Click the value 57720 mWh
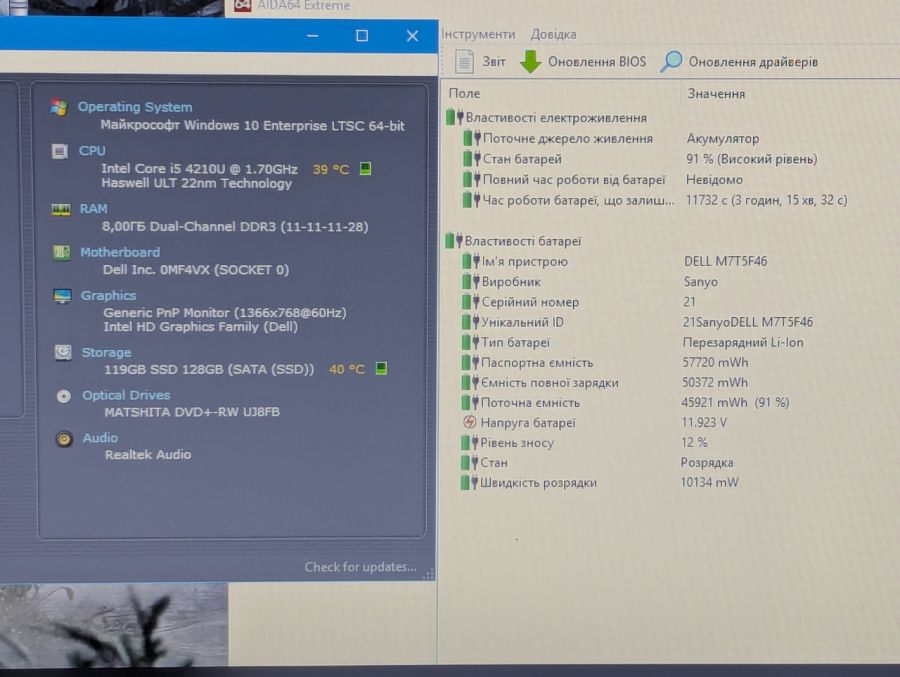 point(715,362)
